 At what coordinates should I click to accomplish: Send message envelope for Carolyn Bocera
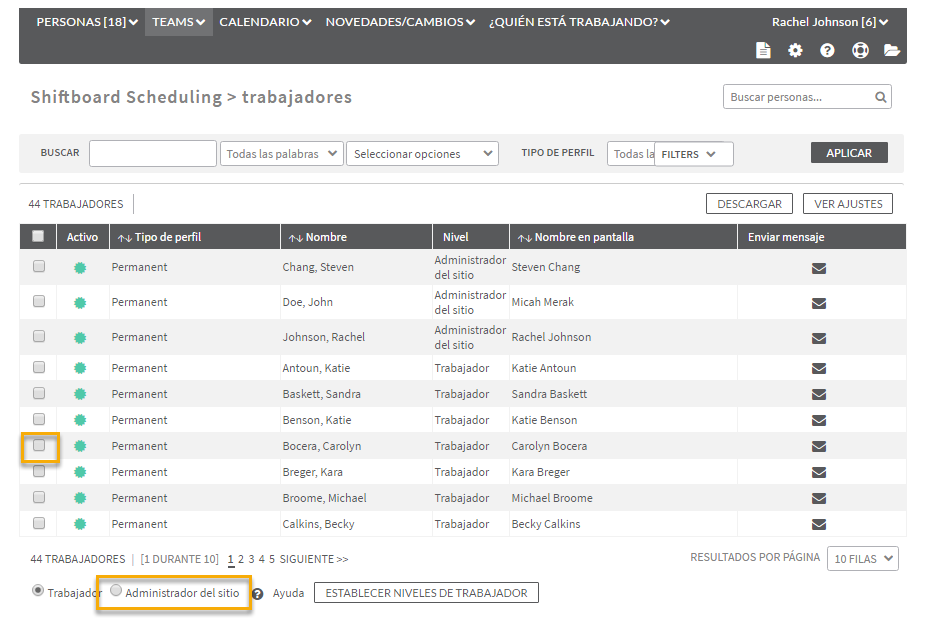[819, 447]
